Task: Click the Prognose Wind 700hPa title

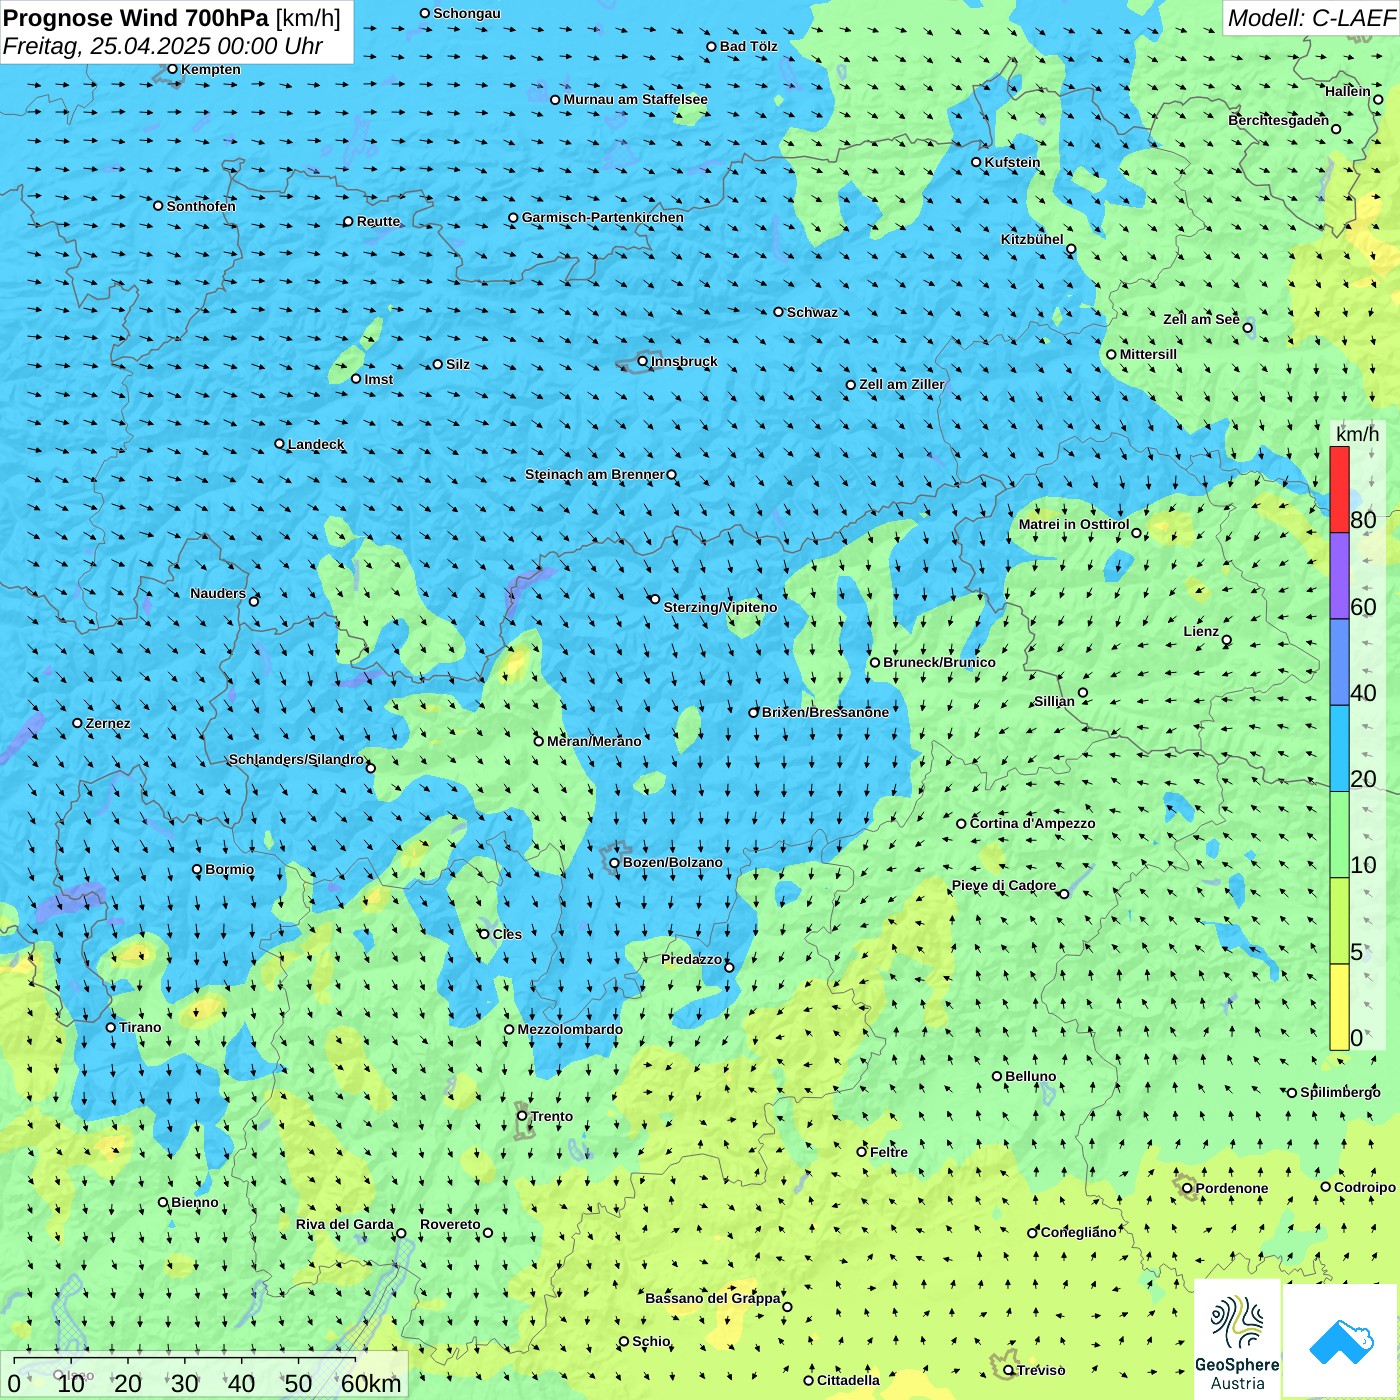Action: click(136, 18)
